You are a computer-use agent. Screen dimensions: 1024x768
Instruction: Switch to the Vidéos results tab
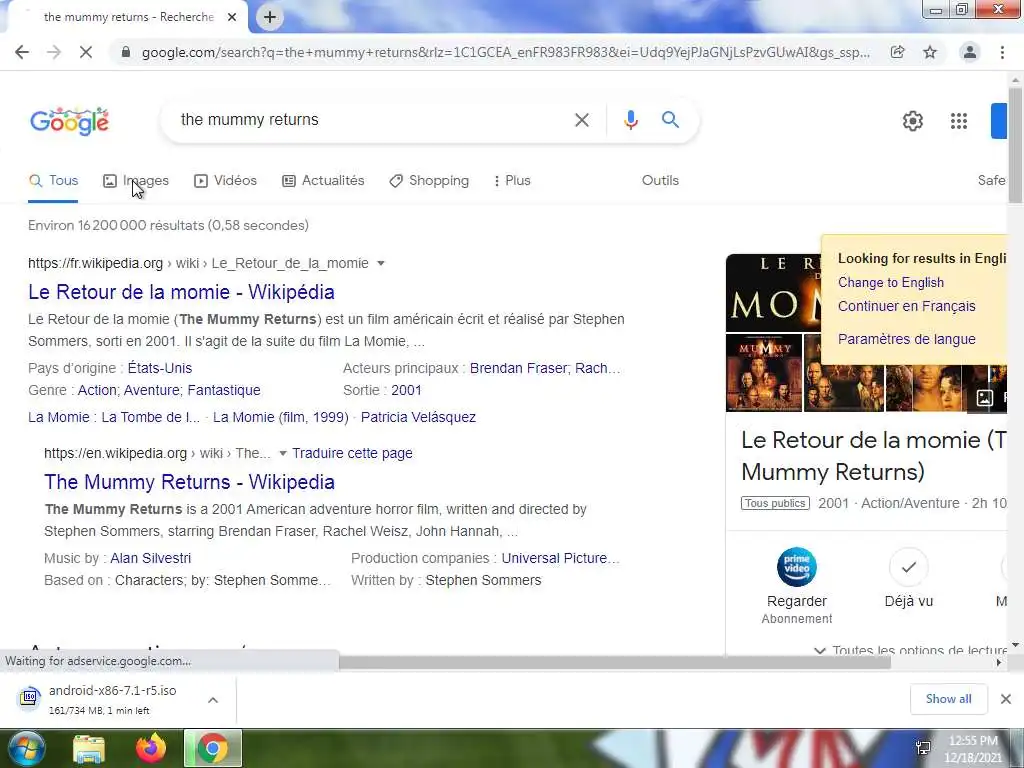[225, 181]
